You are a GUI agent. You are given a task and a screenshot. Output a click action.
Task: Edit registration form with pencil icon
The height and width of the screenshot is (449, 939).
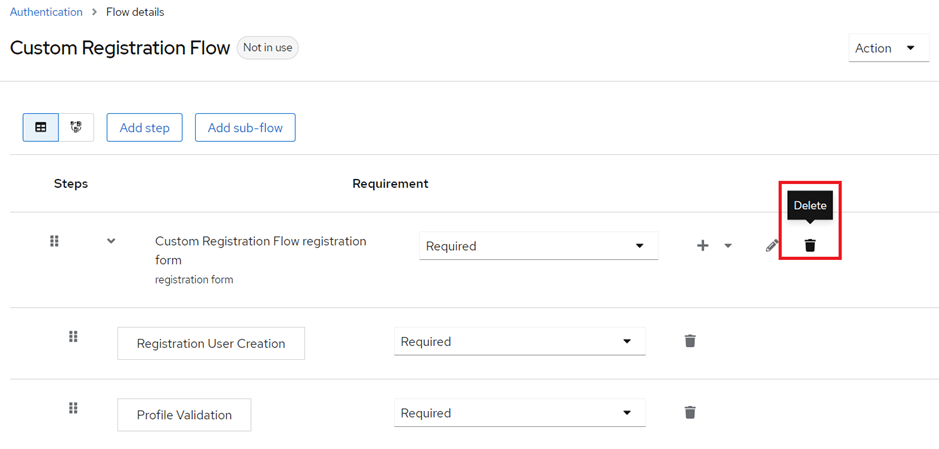[772, 245]
